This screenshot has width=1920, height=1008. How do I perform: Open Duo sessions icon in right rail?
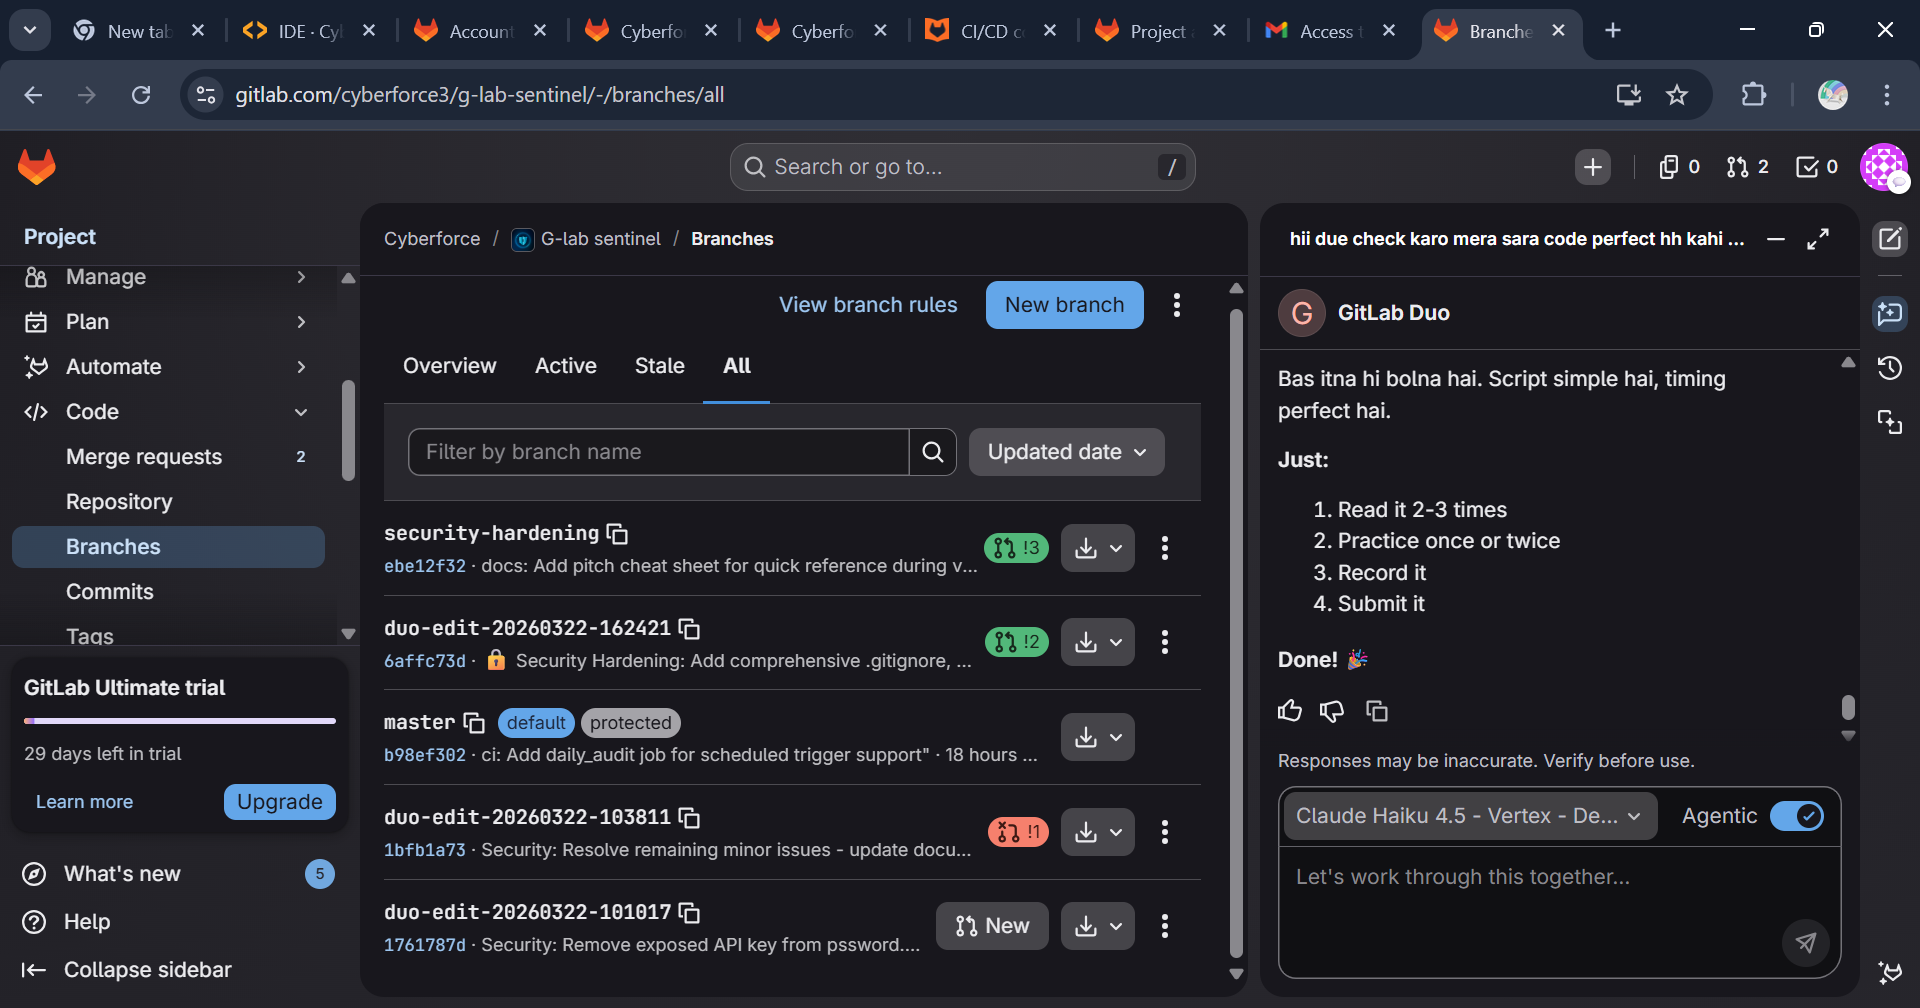1890,422
